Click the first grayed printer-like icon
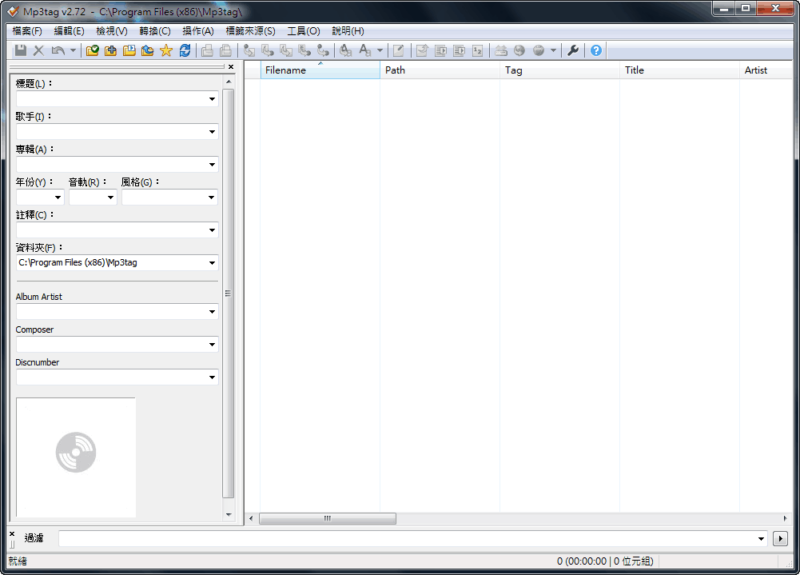800x575 pixels. (207, 51)
